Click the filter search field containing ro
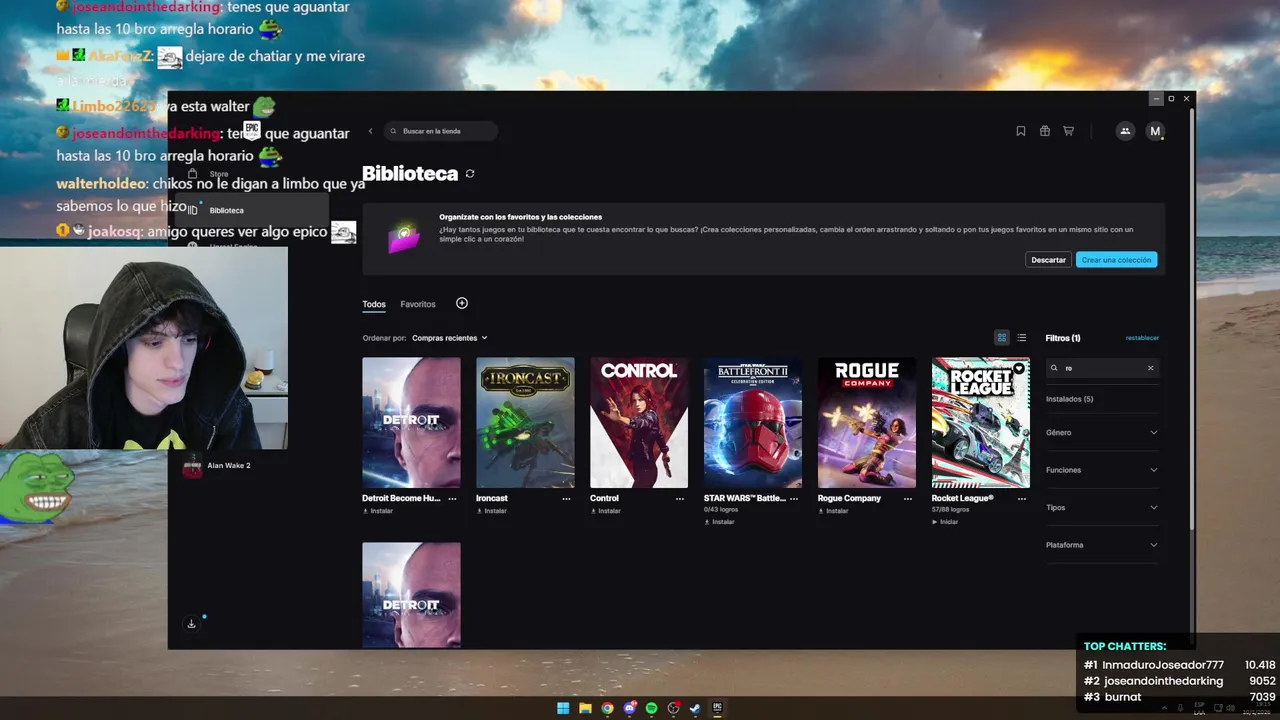 tap(1102, 368)
